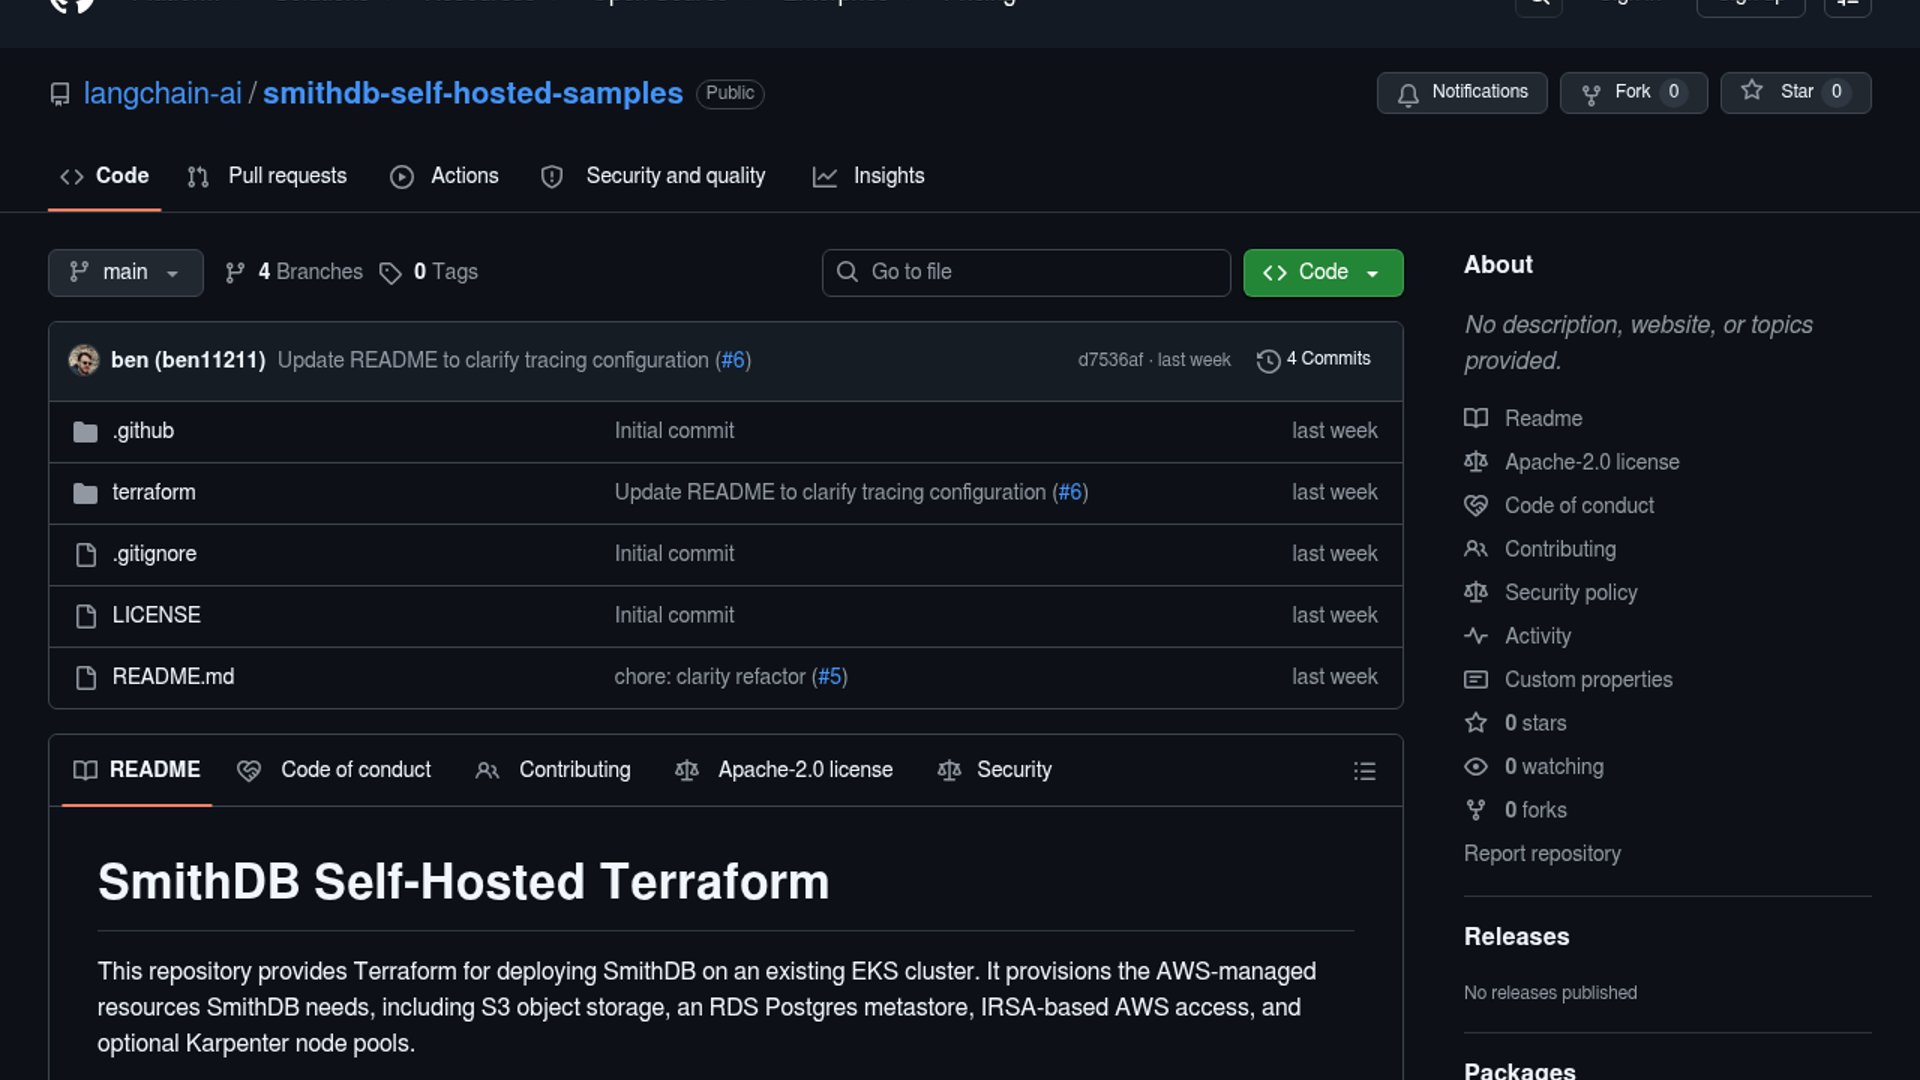
Task: View the 4 Branches link
Action: [294, 272]
